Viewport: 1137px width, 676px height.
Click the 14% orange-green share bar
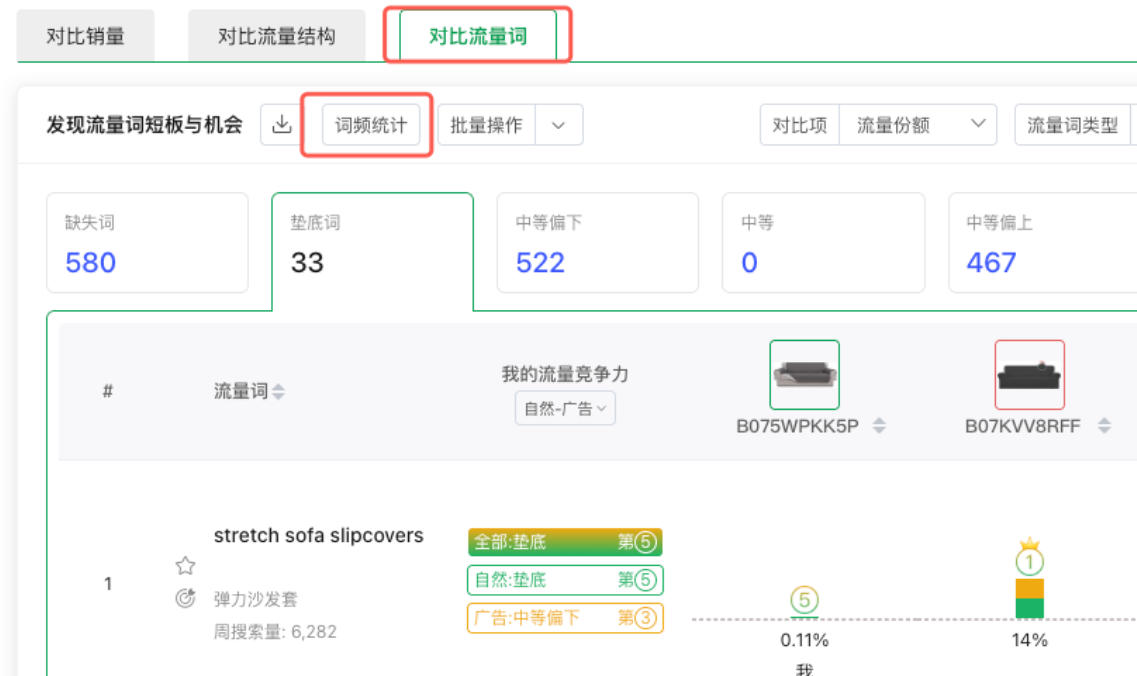pos(1030,598)
